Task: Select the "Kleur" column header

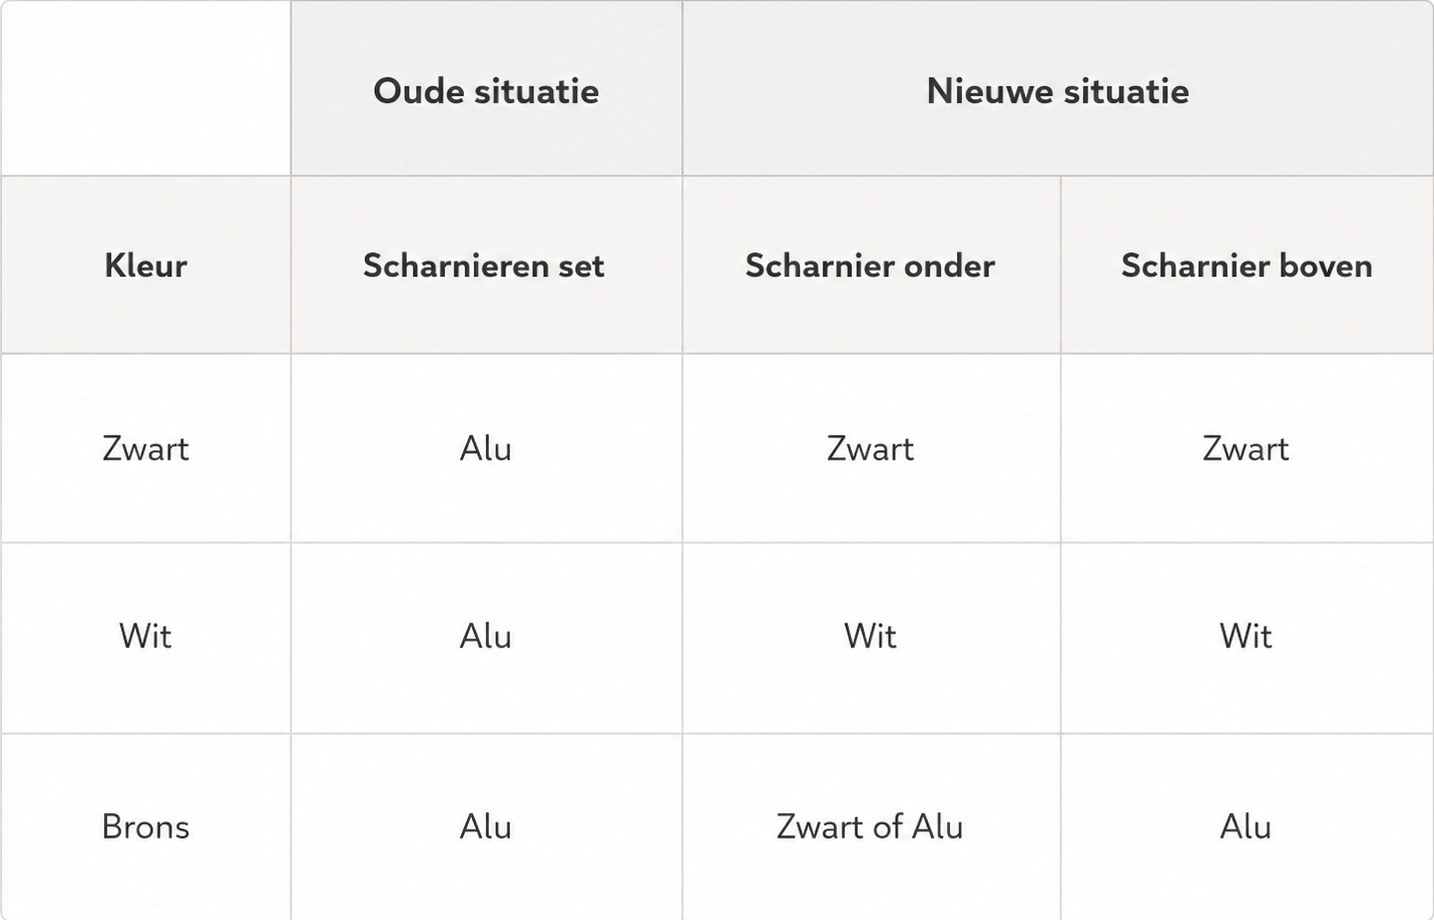Action: pyautogui.click(x=146, y=265)
